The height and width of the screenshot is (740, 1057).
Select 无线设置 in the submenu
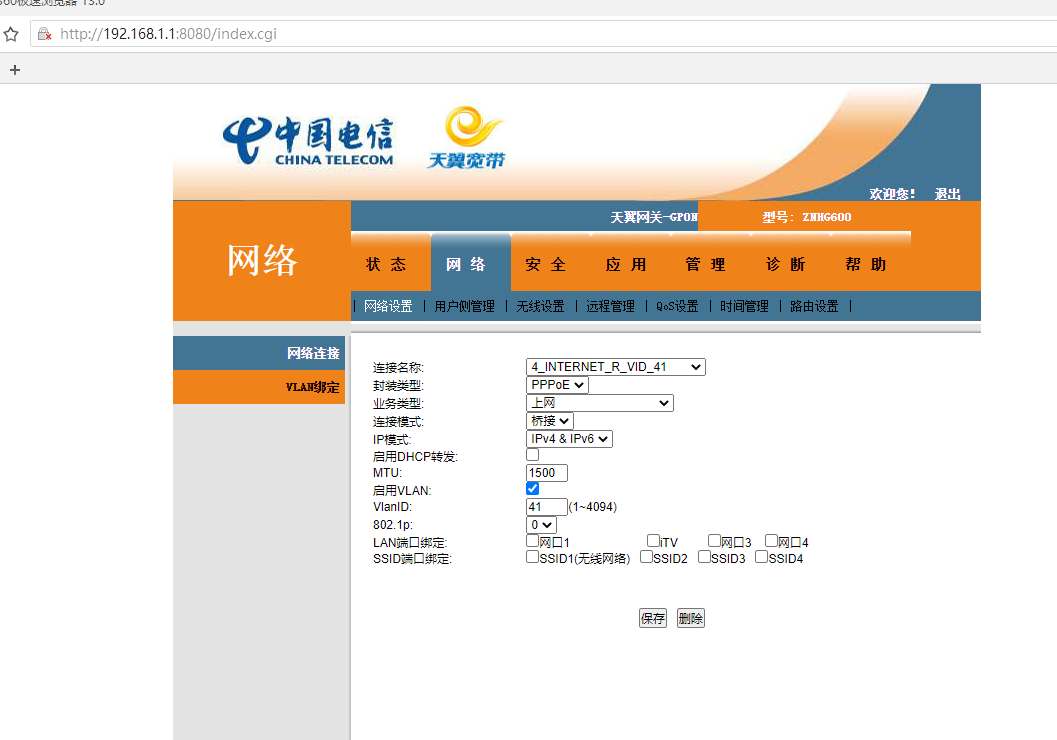coord(540,306)
